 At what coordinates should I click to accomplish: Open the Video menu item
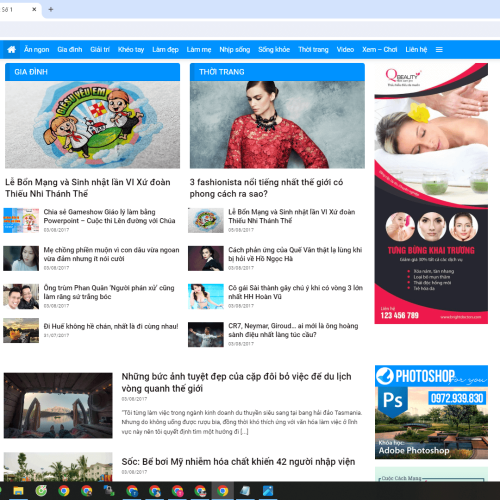point(345,50)
